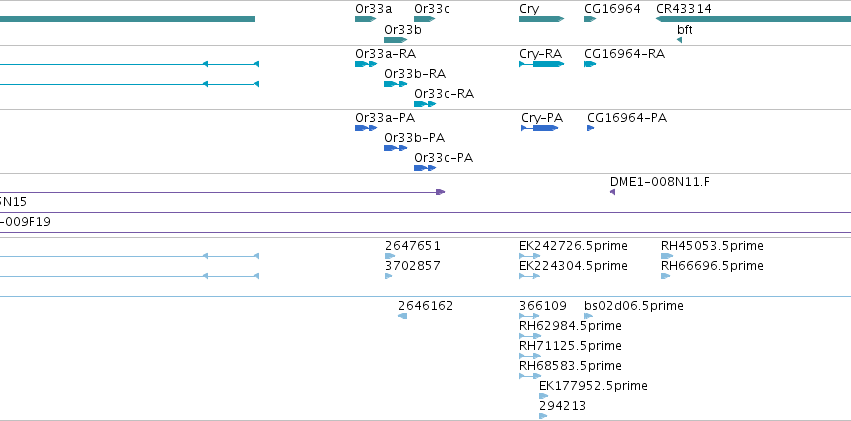
Task: Click the CR43314 gene feature
Action: pyautogui.click(x=753, y=19)
